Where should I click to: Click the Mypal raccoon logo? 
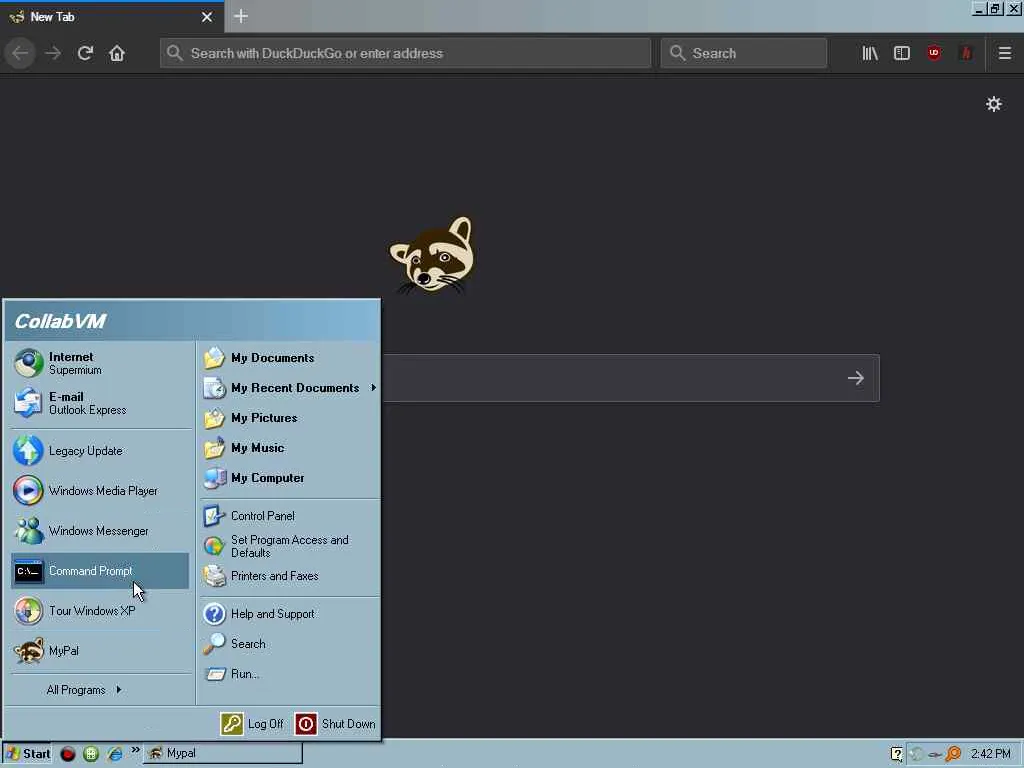432,255
